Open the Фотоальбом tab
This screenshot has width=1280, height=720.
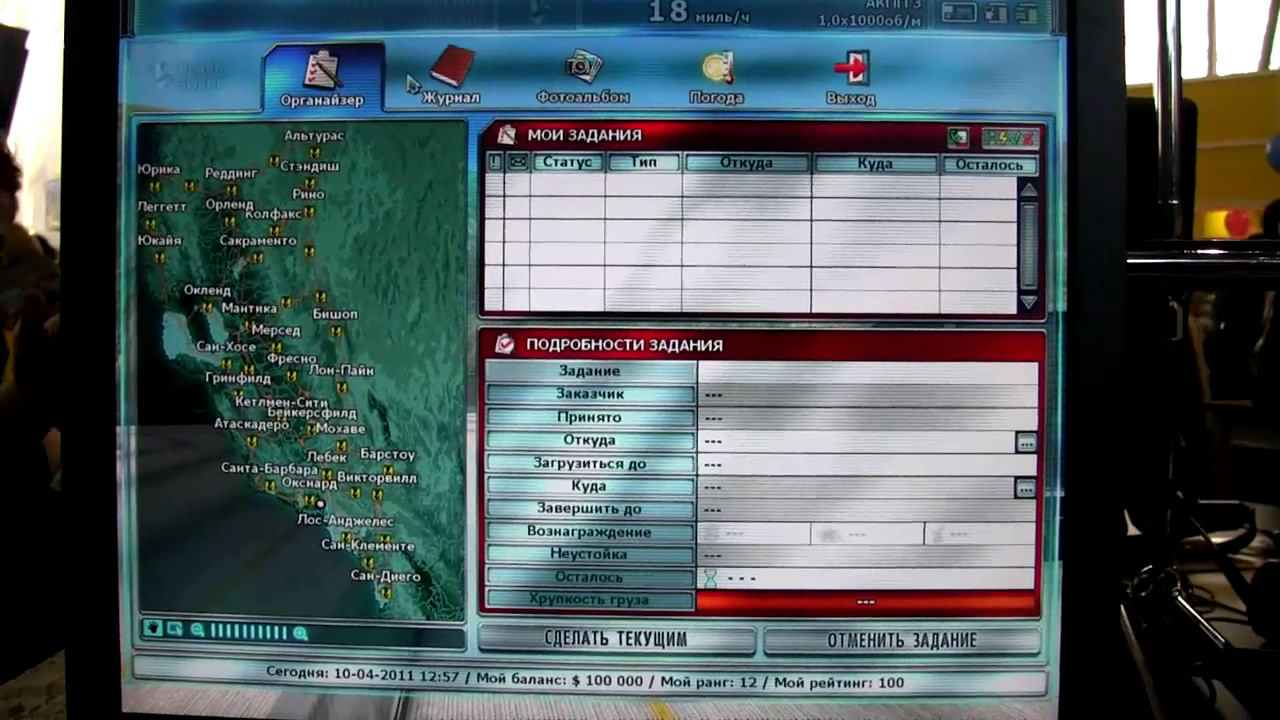tap(583, 77)
